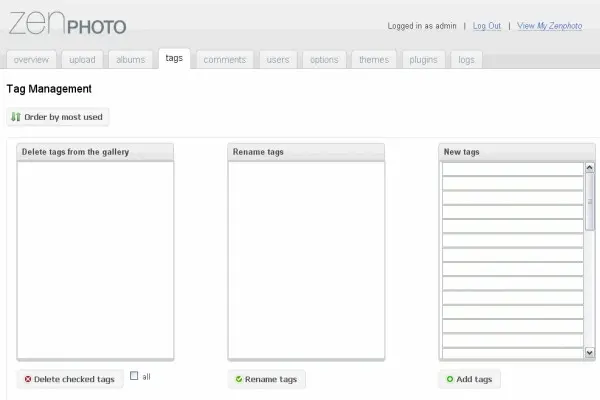This screenshot has height=400, width=600.
Task: Click the green check icon on Rename tags
Action: click(x=238, y=380)
